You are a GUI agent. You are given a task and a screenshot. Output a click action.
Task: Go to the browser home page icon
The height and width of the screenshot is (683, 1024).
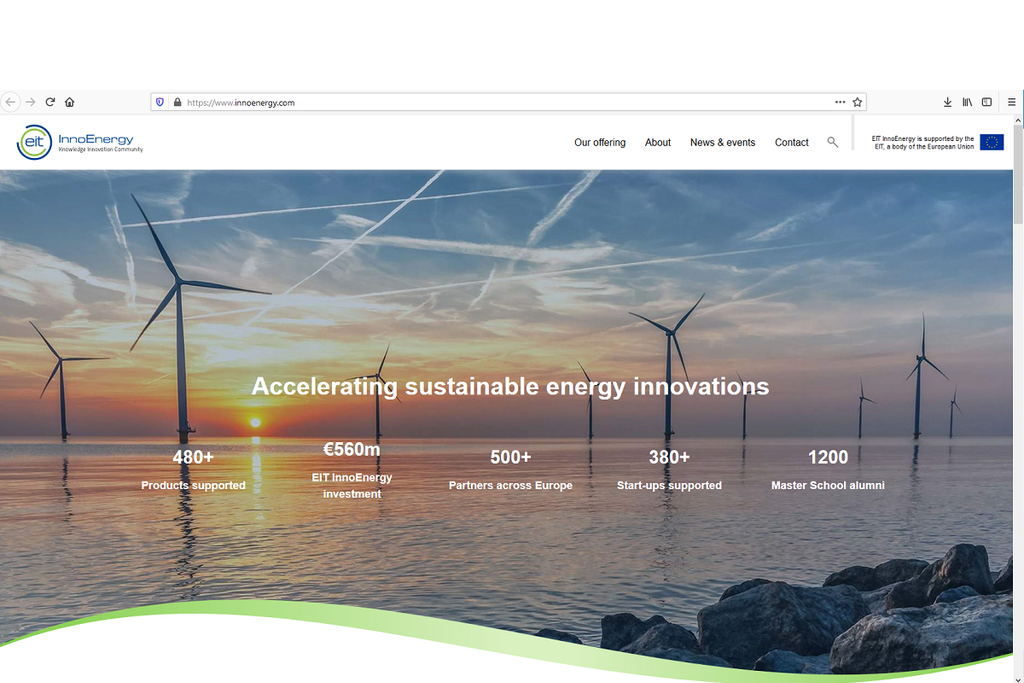pyautogui.click(x=70, y=102)
